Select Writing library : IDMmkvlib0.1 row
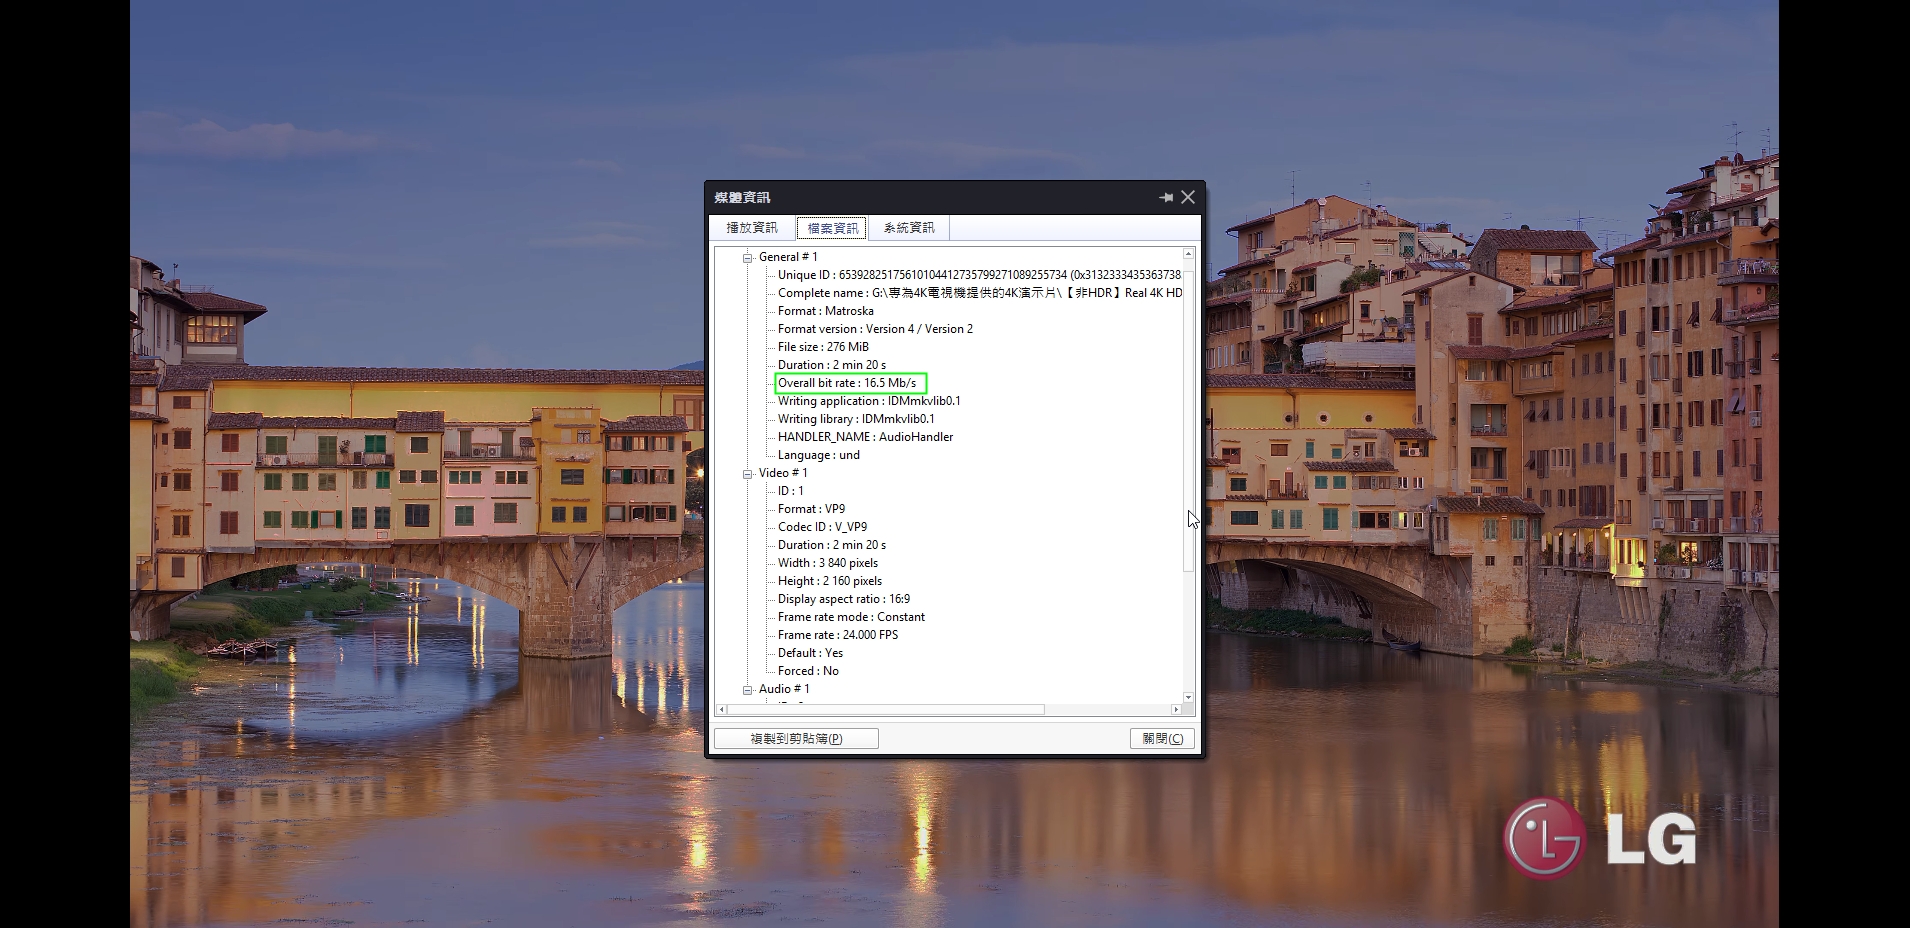 coord(856,419)
